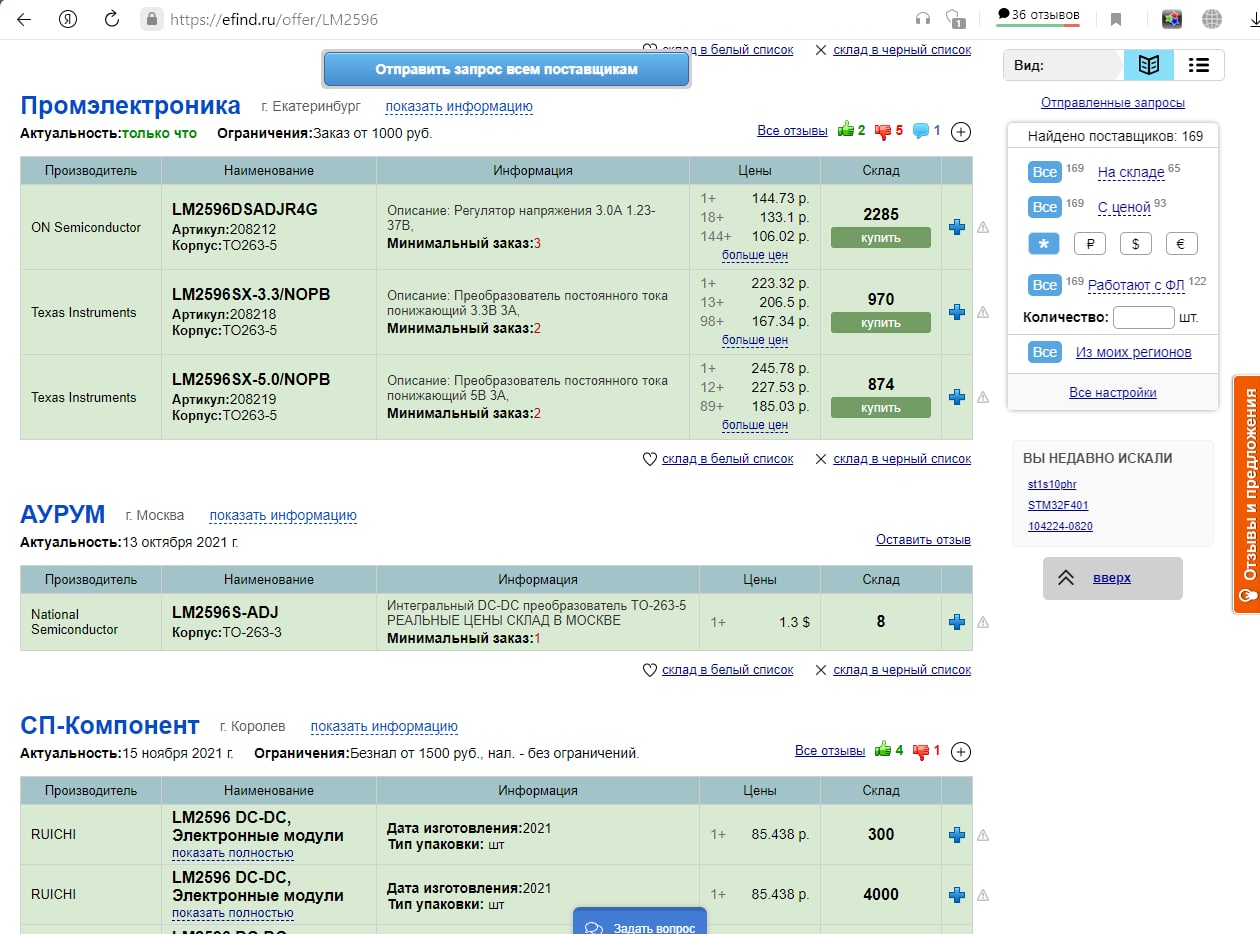This screenshot has height=934, width=1260.
Task: Expand Промэлектроника supplier information
Action: (x=459, y=106)
